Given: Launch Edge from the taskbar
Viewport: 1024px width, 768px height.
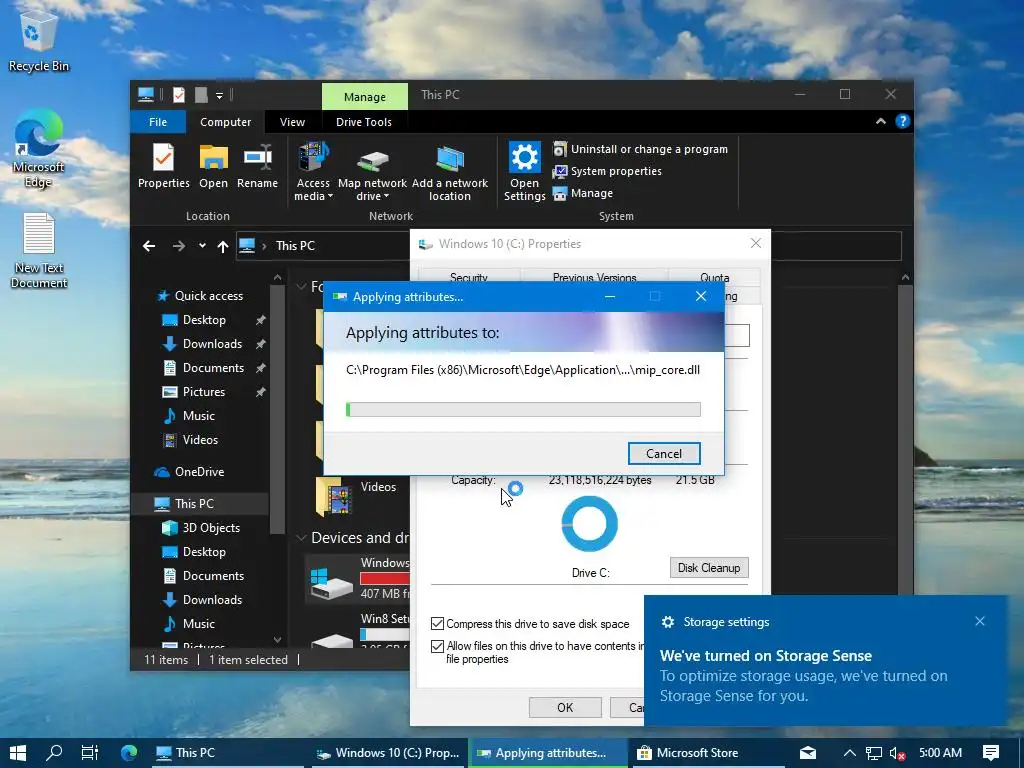Looking at the screenshot, I should pos(129,753).
